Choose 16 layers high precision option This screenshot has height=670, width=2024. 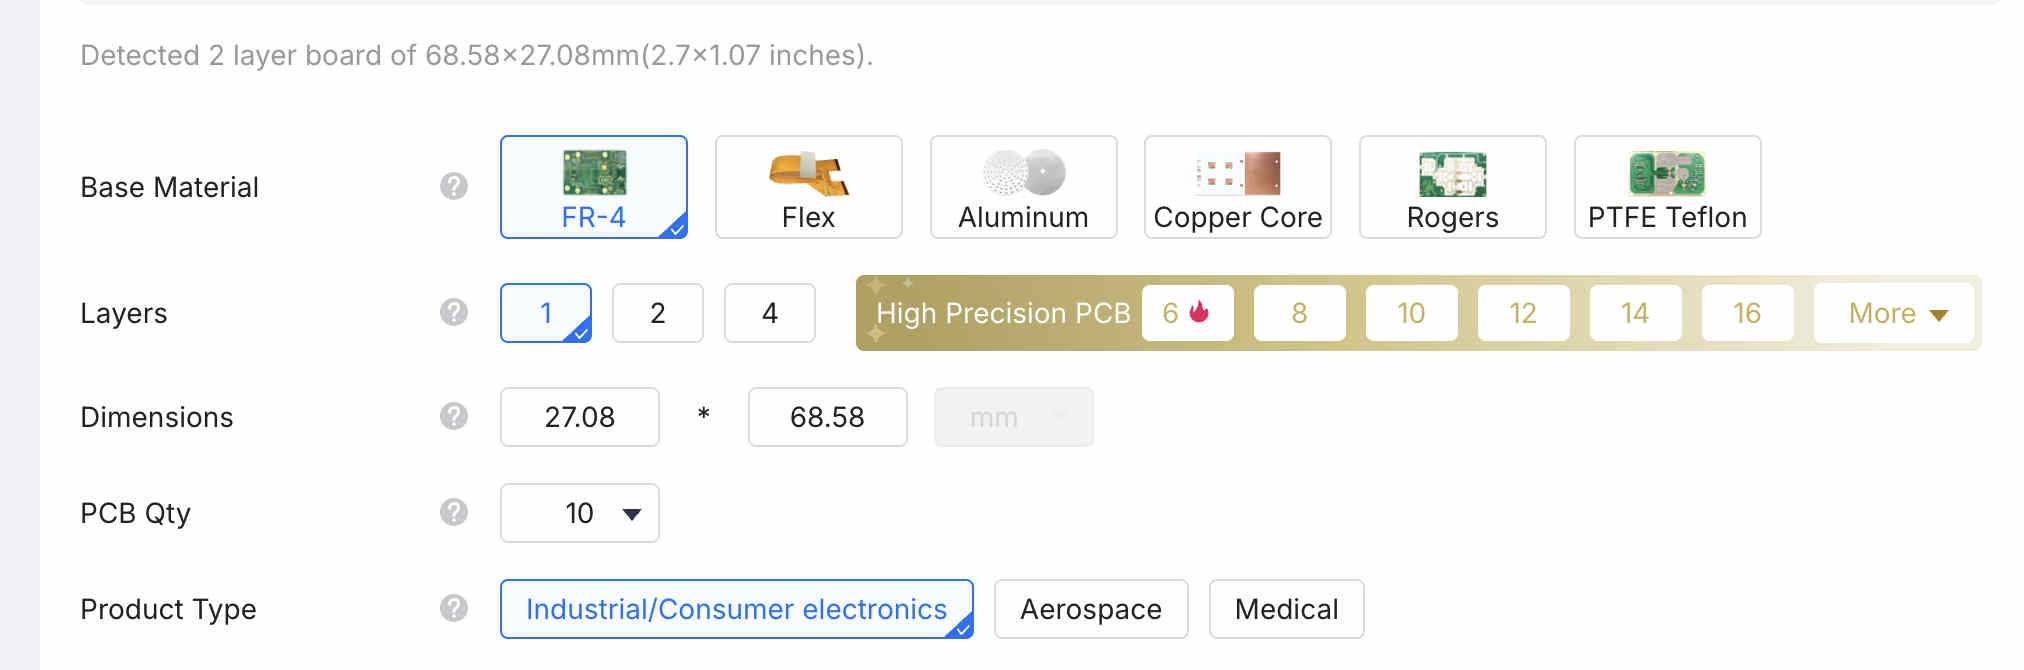coord(1746,313)
